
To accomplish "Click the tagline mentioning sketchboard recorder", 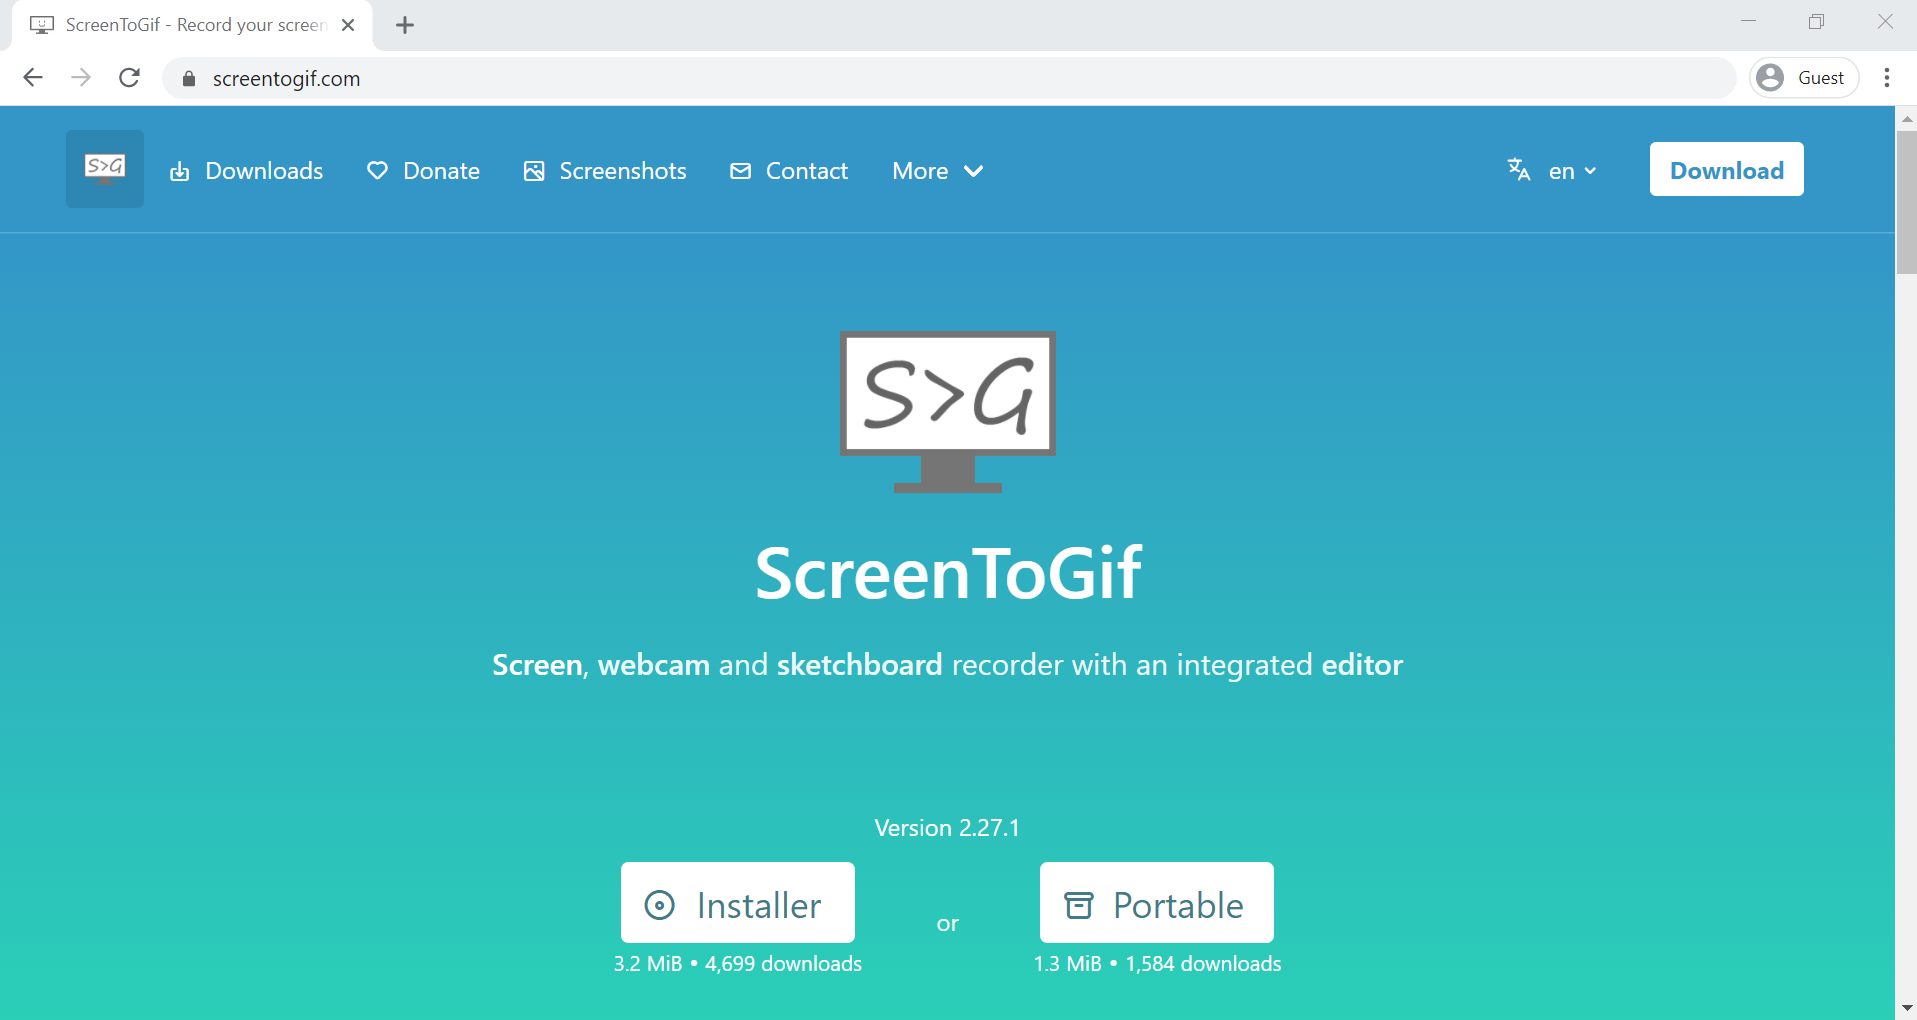I will [947, 665].
